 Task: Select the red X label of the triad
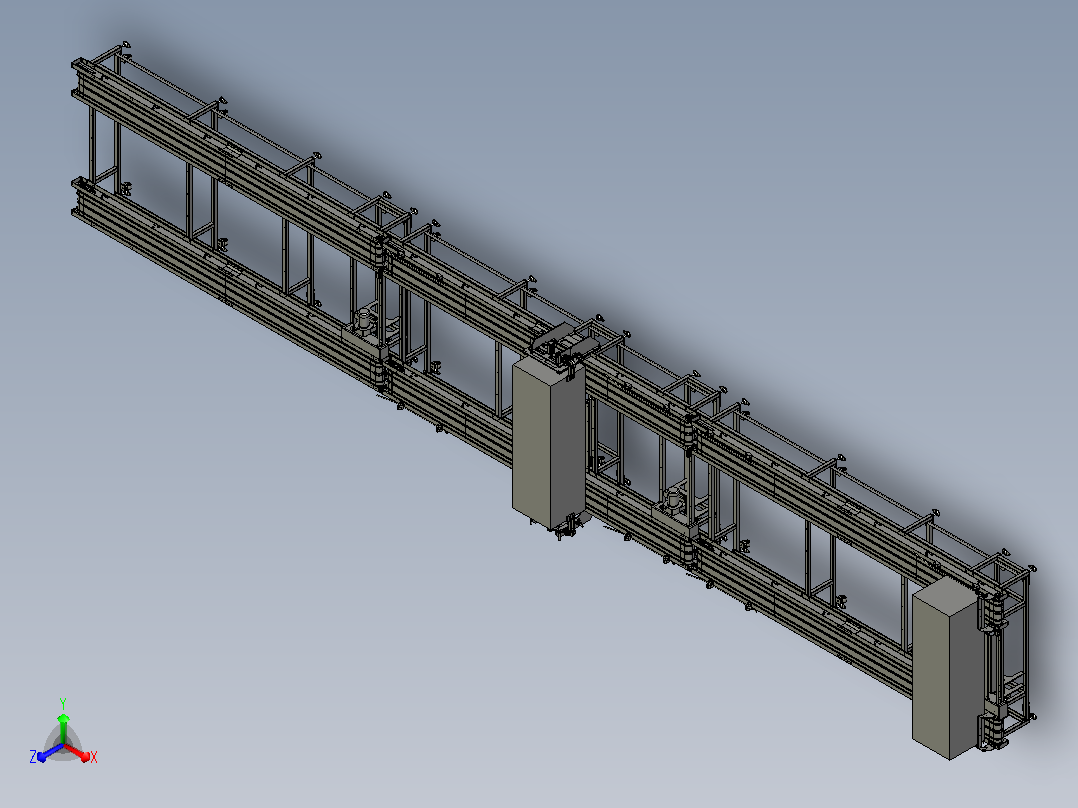(94, 757)
